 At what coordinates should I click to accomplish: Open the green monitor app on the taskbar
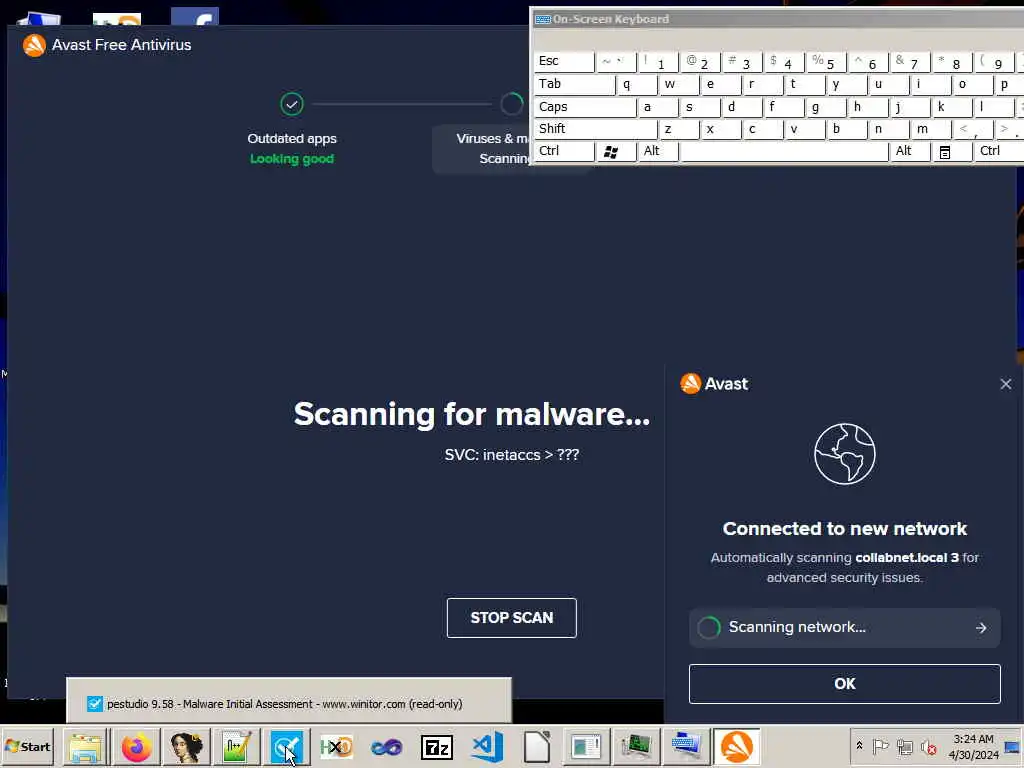(636, 746)
